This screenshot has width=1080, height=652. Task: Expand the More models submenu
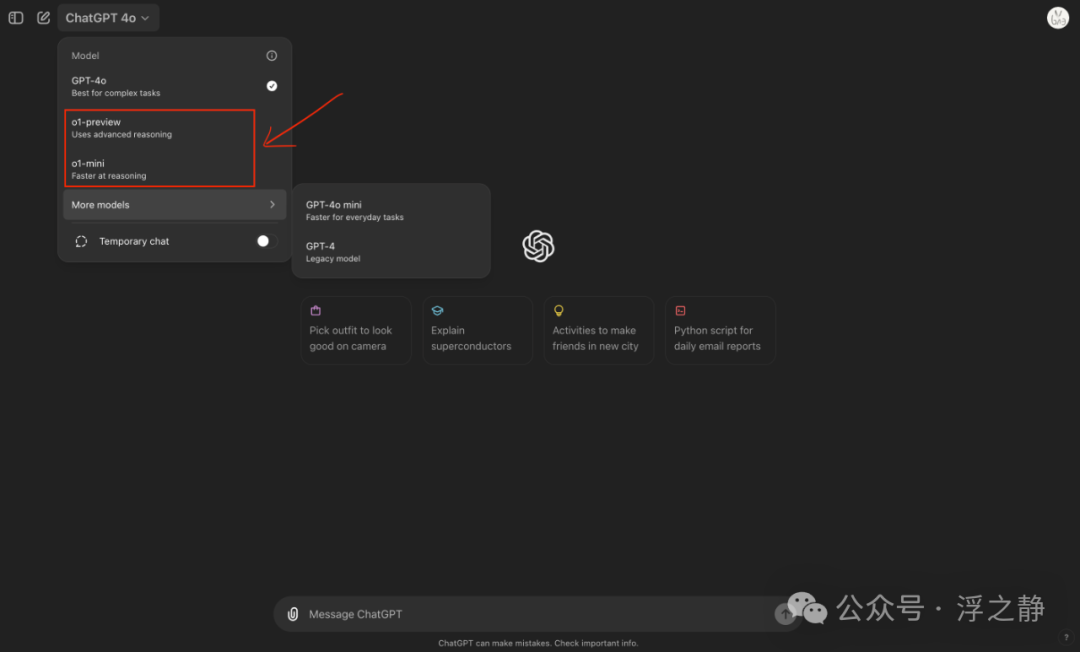click(174, 204)
